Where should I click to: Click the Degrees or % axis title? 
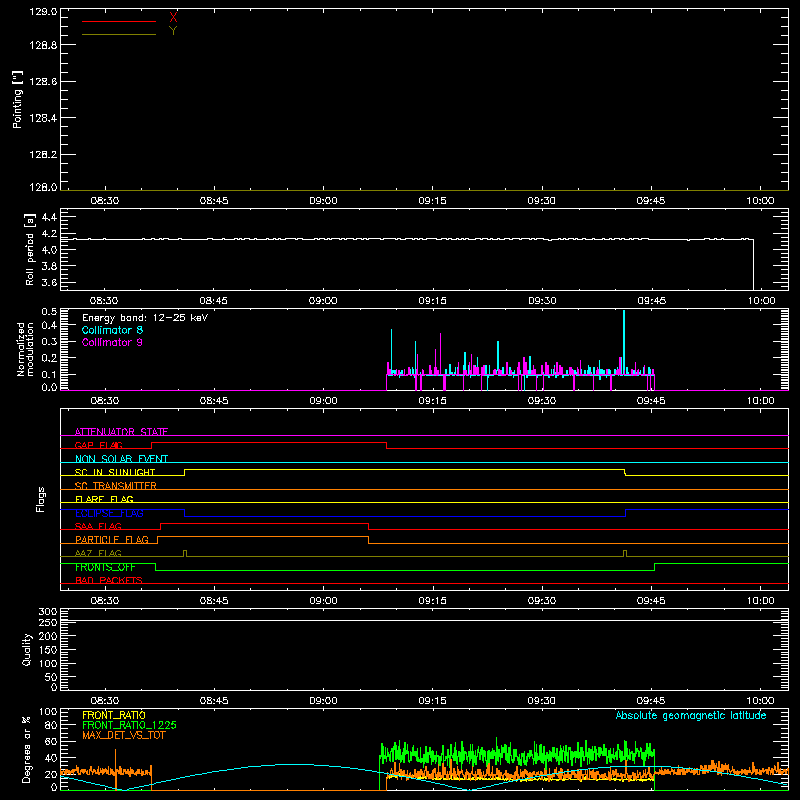[x=27, y=749]
